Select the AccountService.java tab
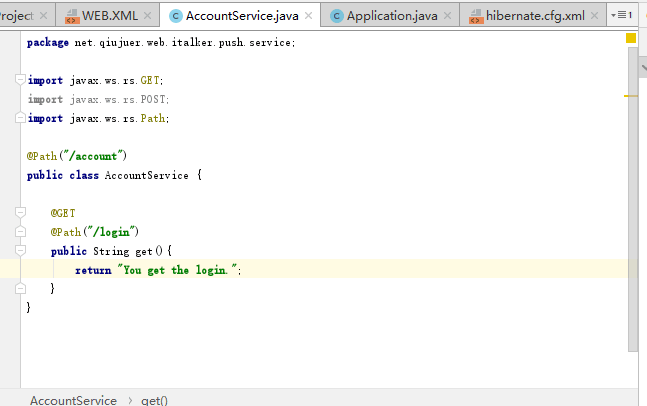Viewport: 647px width, 406px height. click(240, 16)
